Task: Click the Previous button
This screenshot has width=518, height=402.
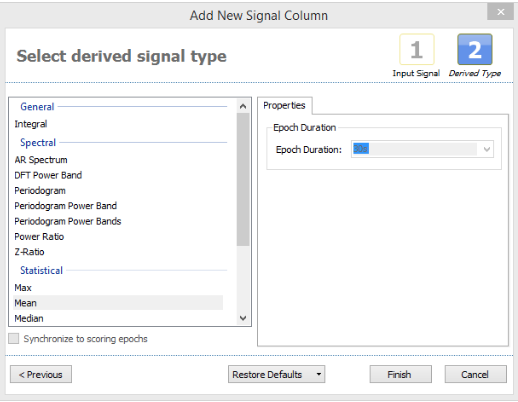Action: pos(41,374)
